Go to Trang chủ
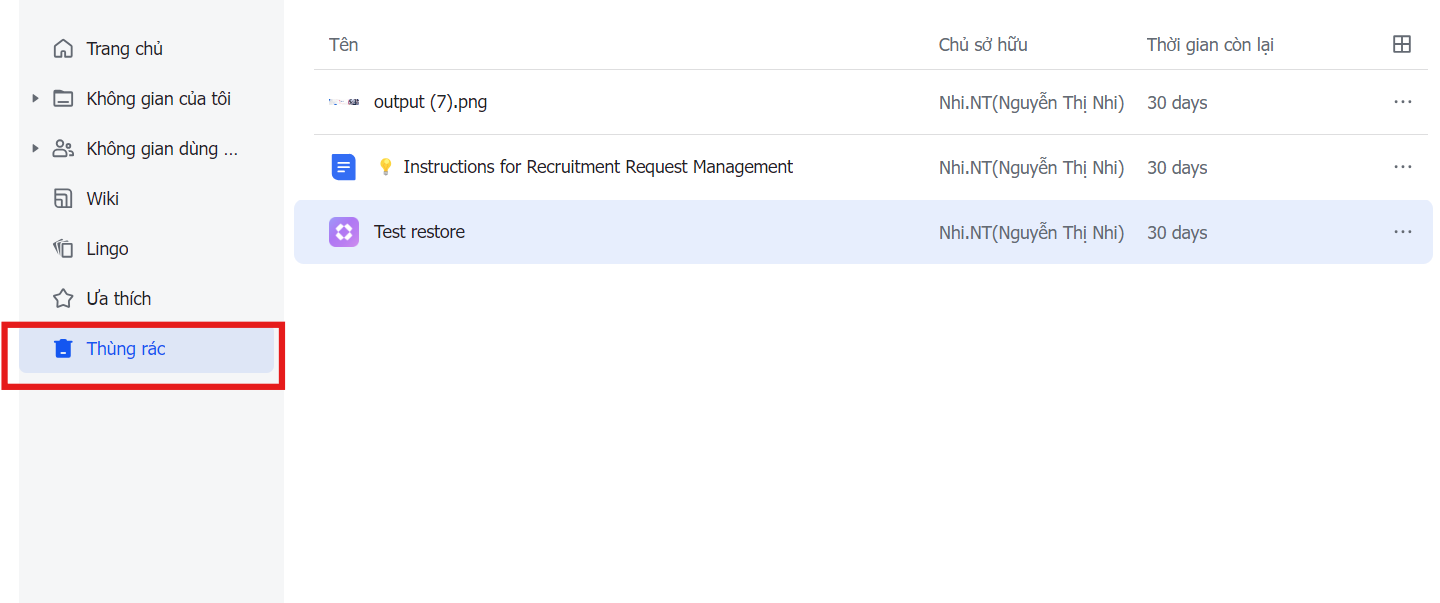This screenshot has height=603, width=1440. [125, 49]
